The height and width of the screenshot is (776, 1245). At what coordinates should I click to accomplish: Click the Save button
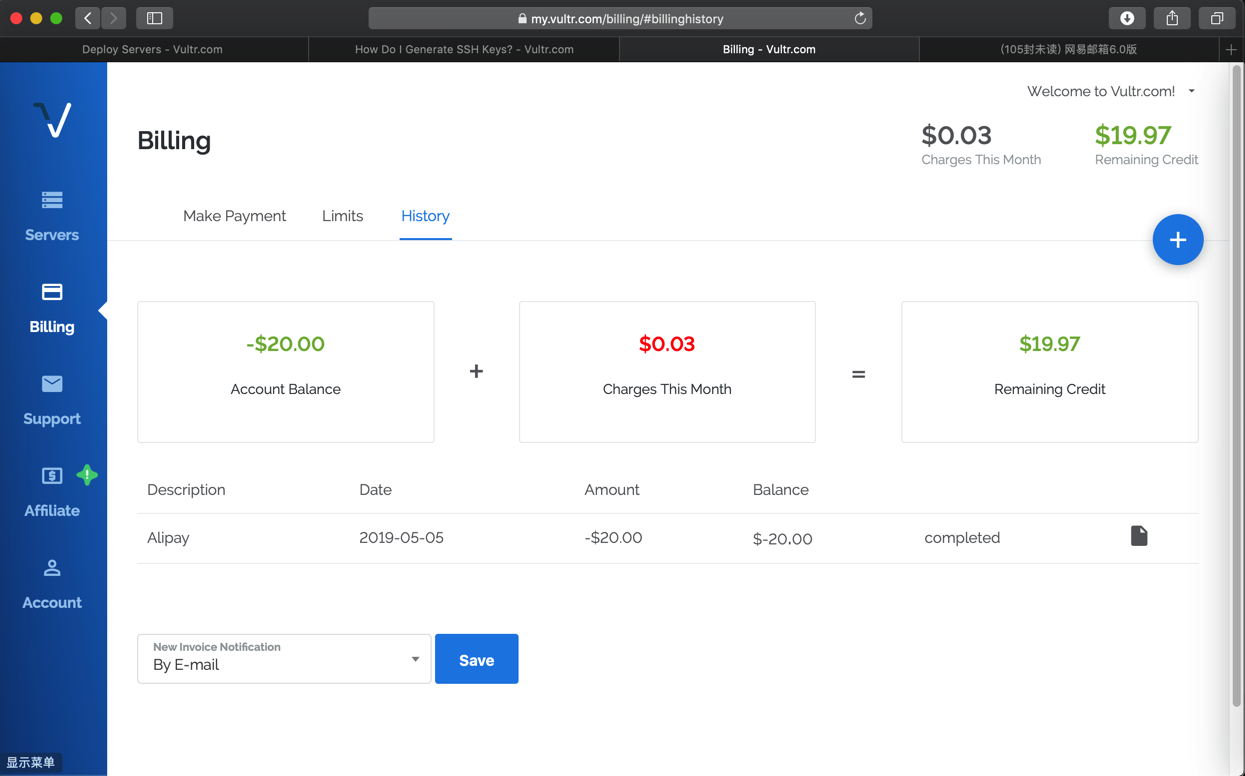coord(476,659)
